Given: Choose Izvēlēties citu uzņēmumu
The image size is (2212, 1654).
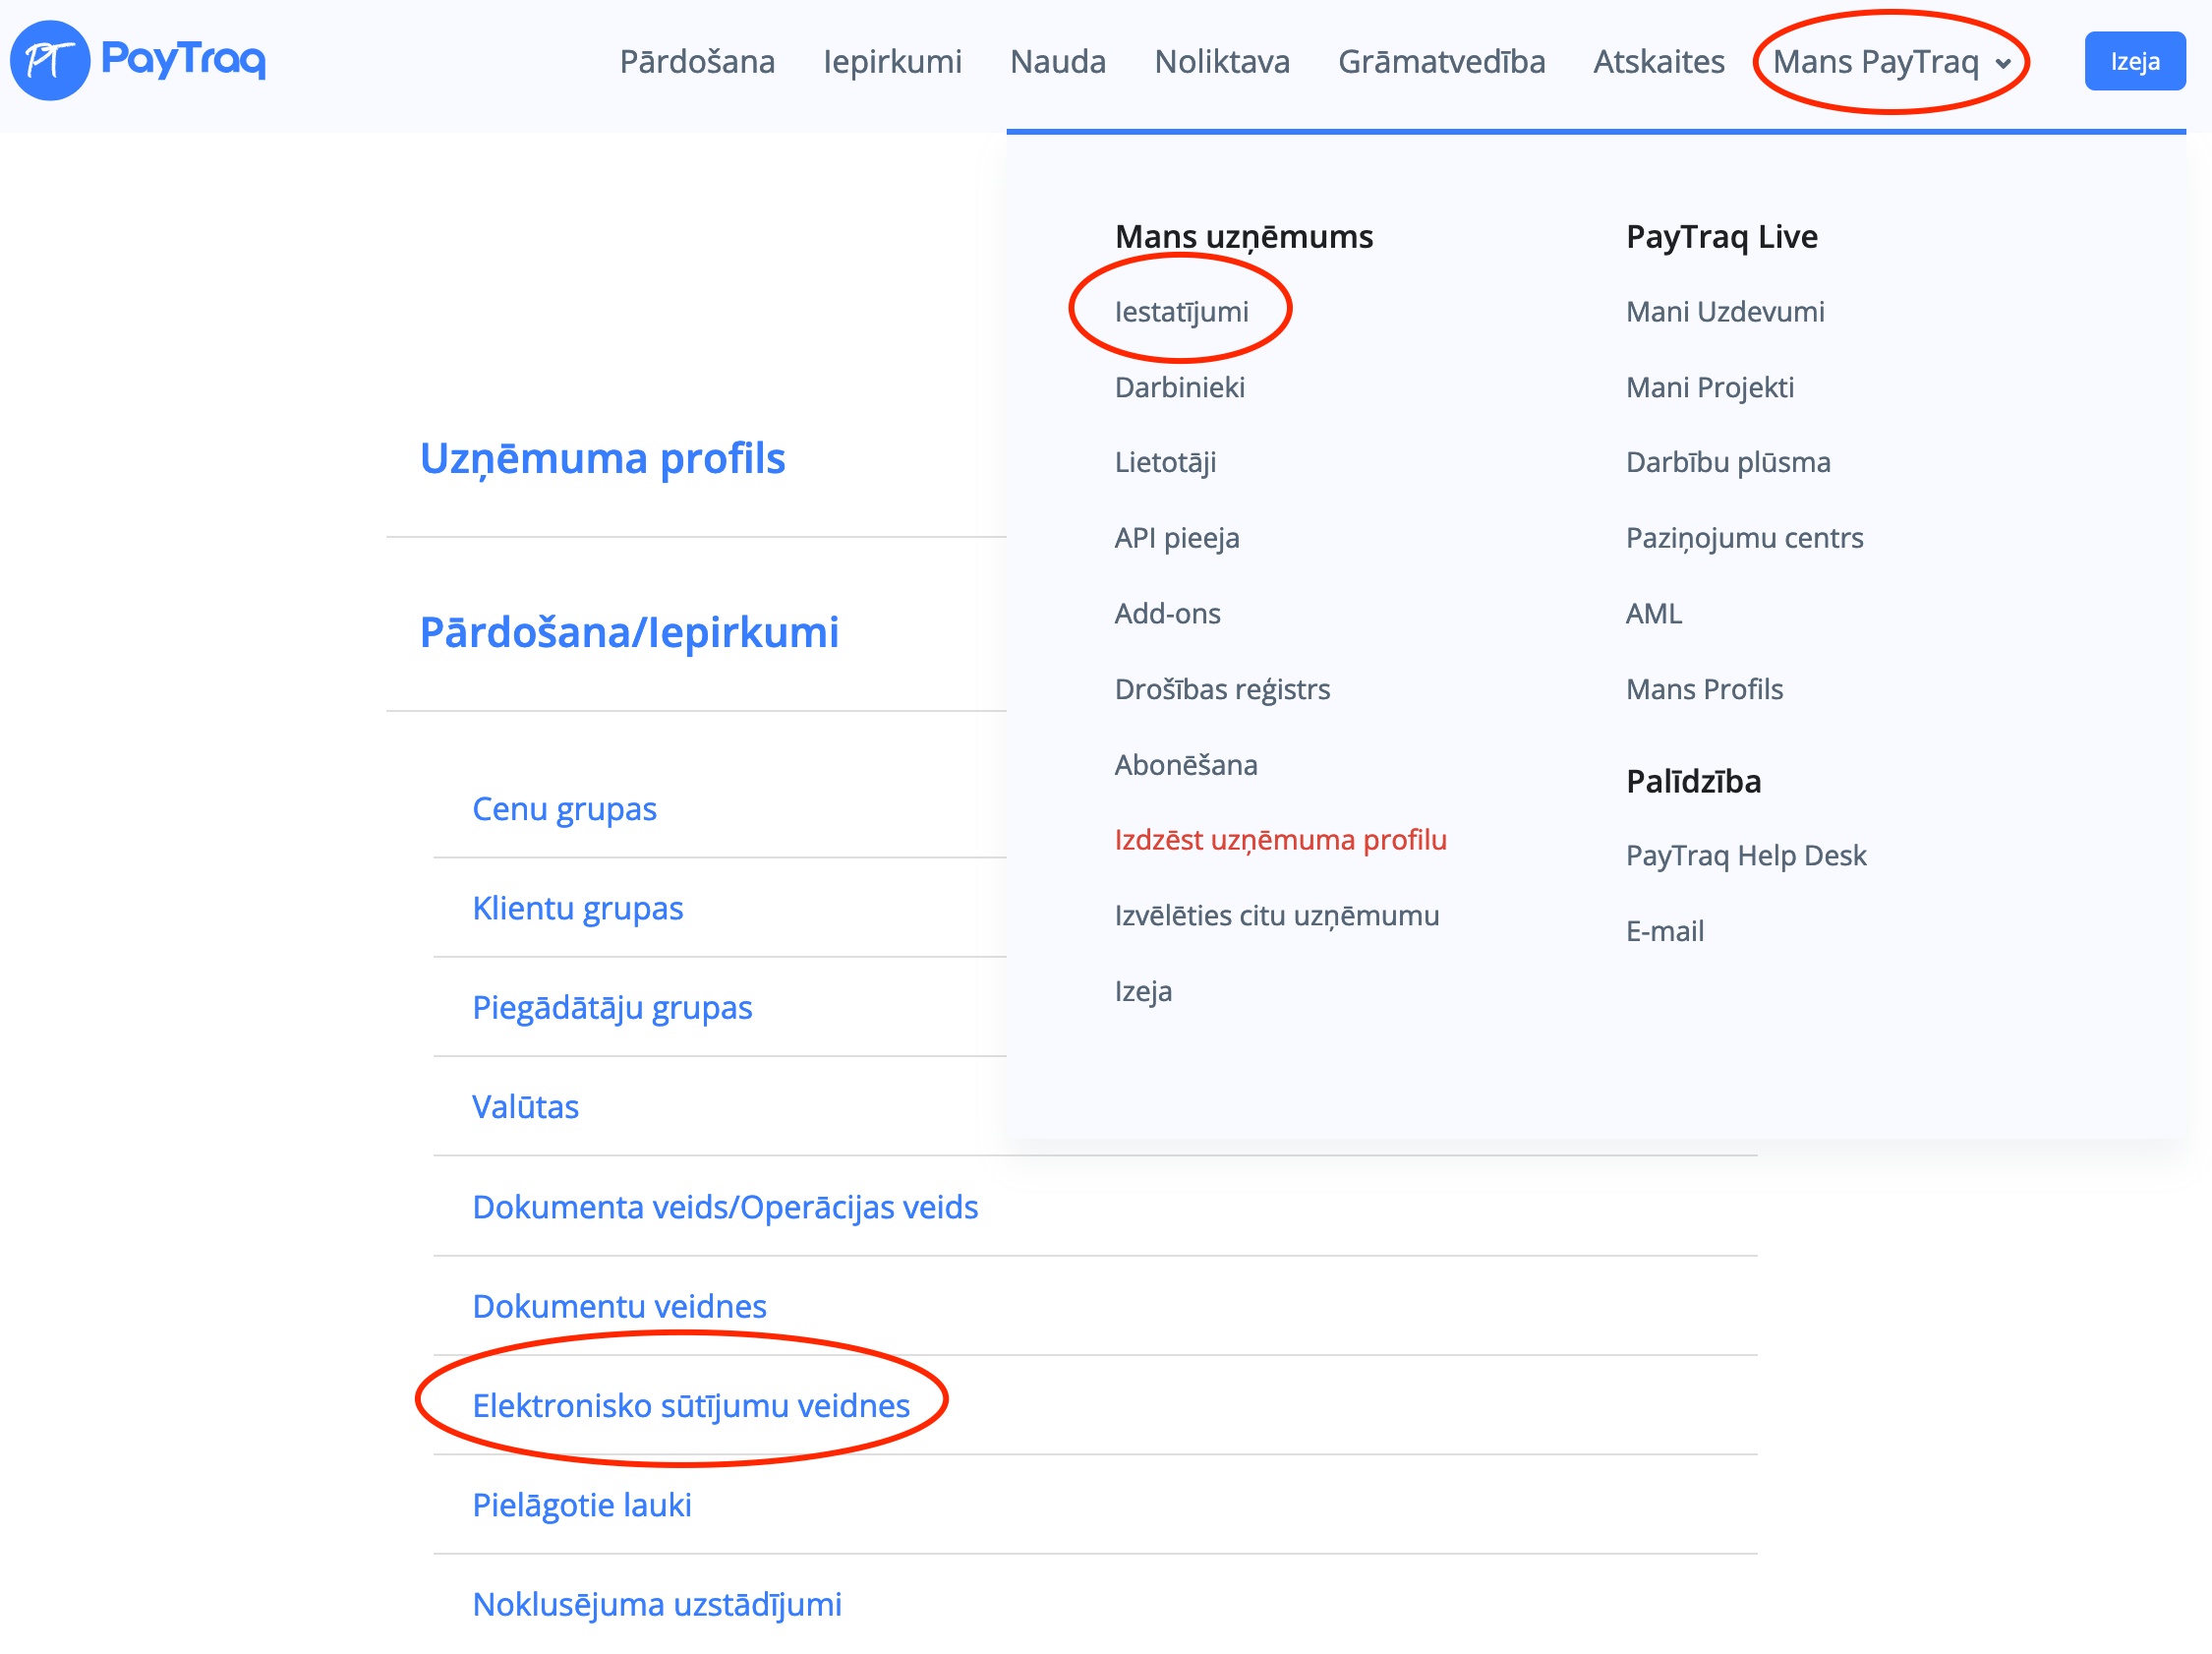Looking at the screenshot, I should tap(1276, 916).
